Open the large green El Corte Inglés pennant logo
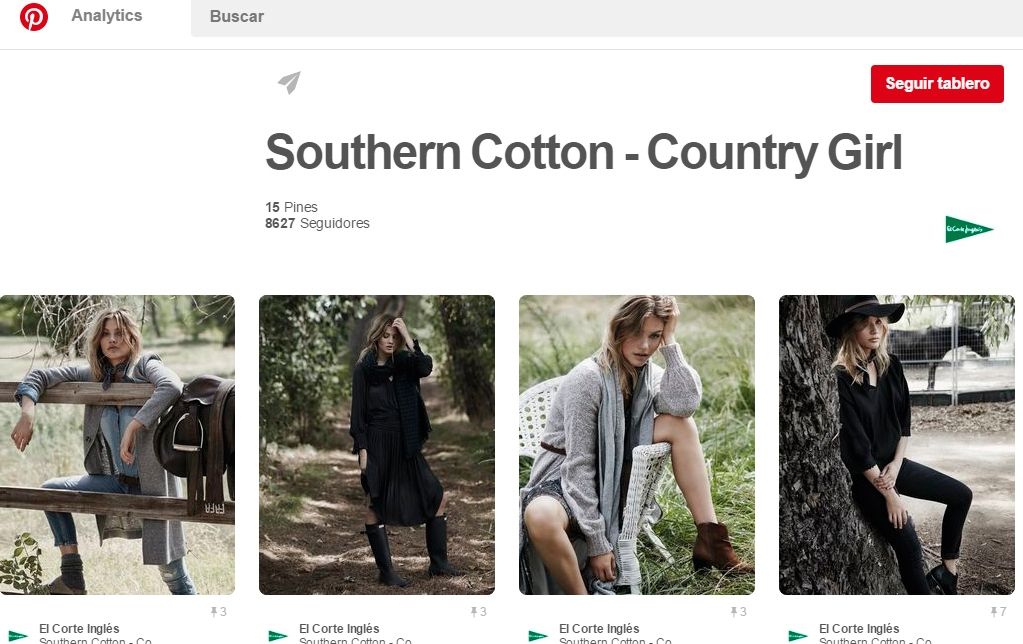 click(x=968, y=229)
